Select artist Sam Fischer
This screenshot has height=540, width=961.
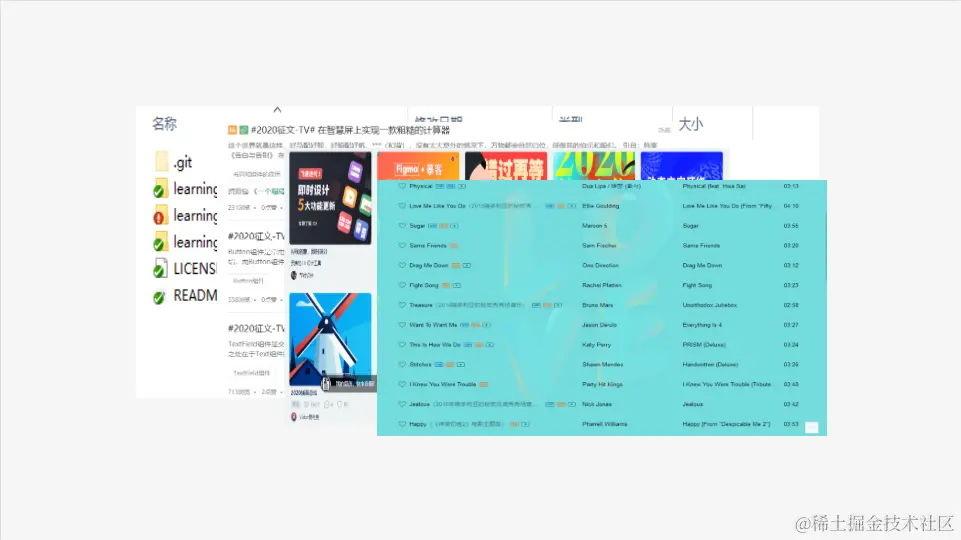click(599, 245)
